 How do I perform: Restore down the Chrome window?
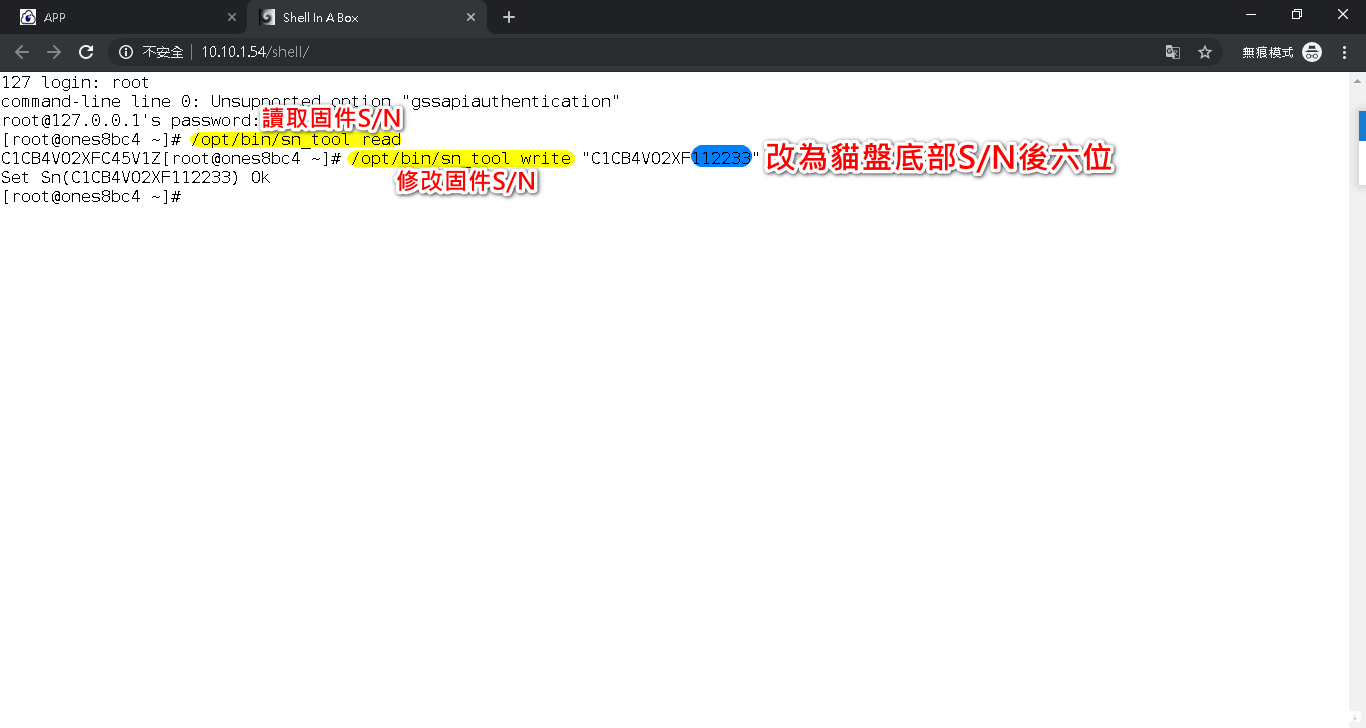[x=1297, y=15]
